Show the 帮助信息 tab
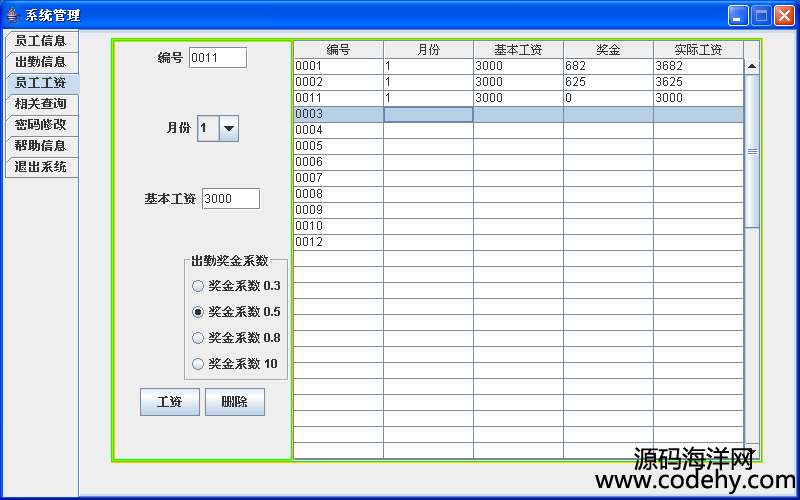The width and height of the screenshot is (800, 500). click(41, 146)
